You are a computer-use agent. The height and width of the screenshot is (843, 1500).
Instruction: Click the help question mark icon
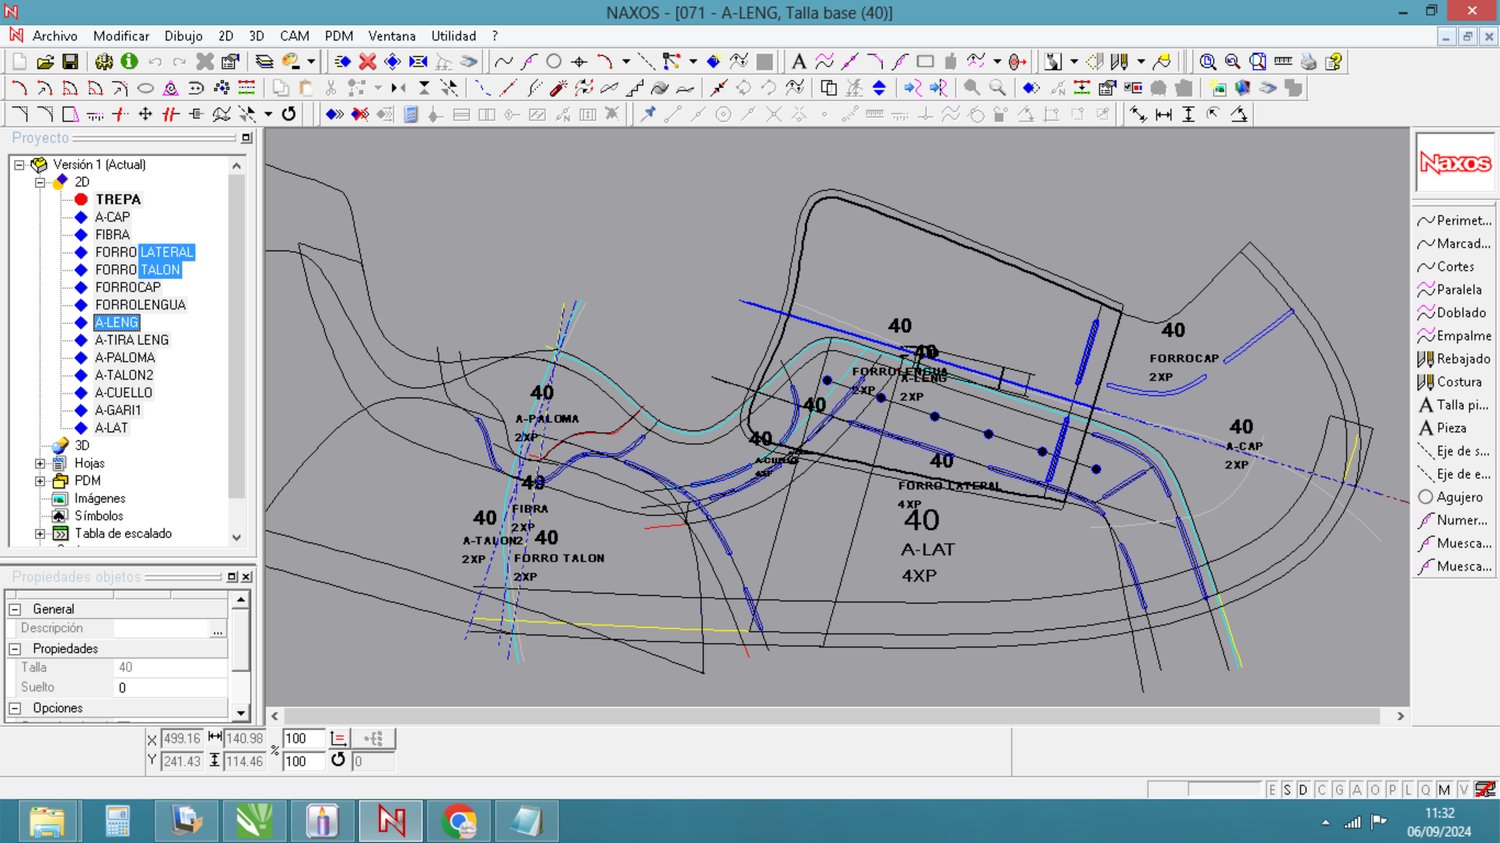click(x=1333, y=62)
